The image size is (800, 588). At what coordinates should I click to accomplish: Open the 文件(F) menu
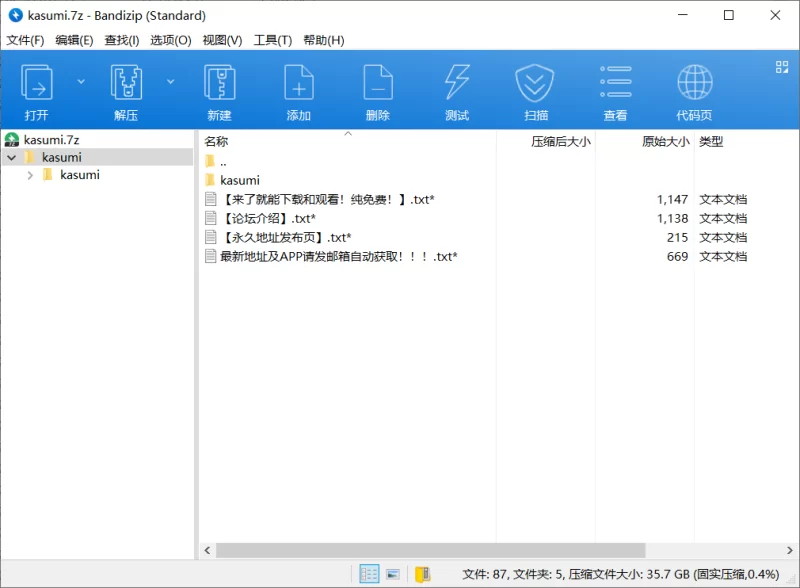pos(25,40)
